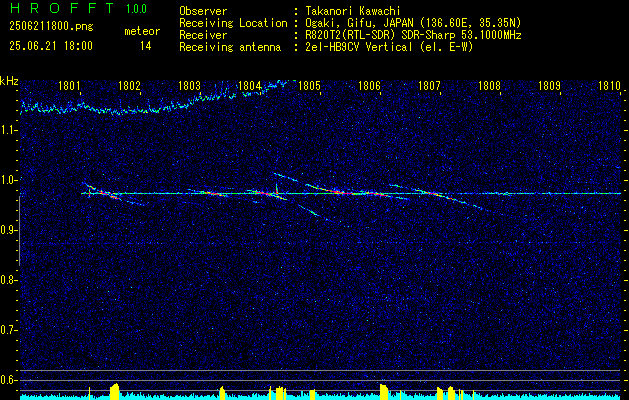The image size is (629, 400).
Task: Click the 0.6 kHz axis label
Action: coord(8,380)
